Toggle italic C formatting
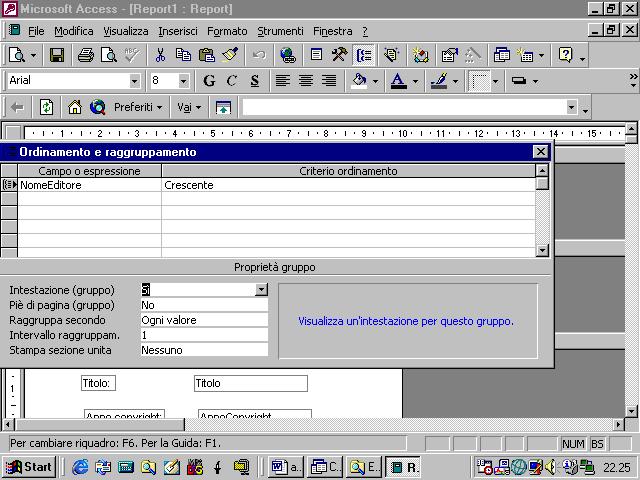 point(231,81)
